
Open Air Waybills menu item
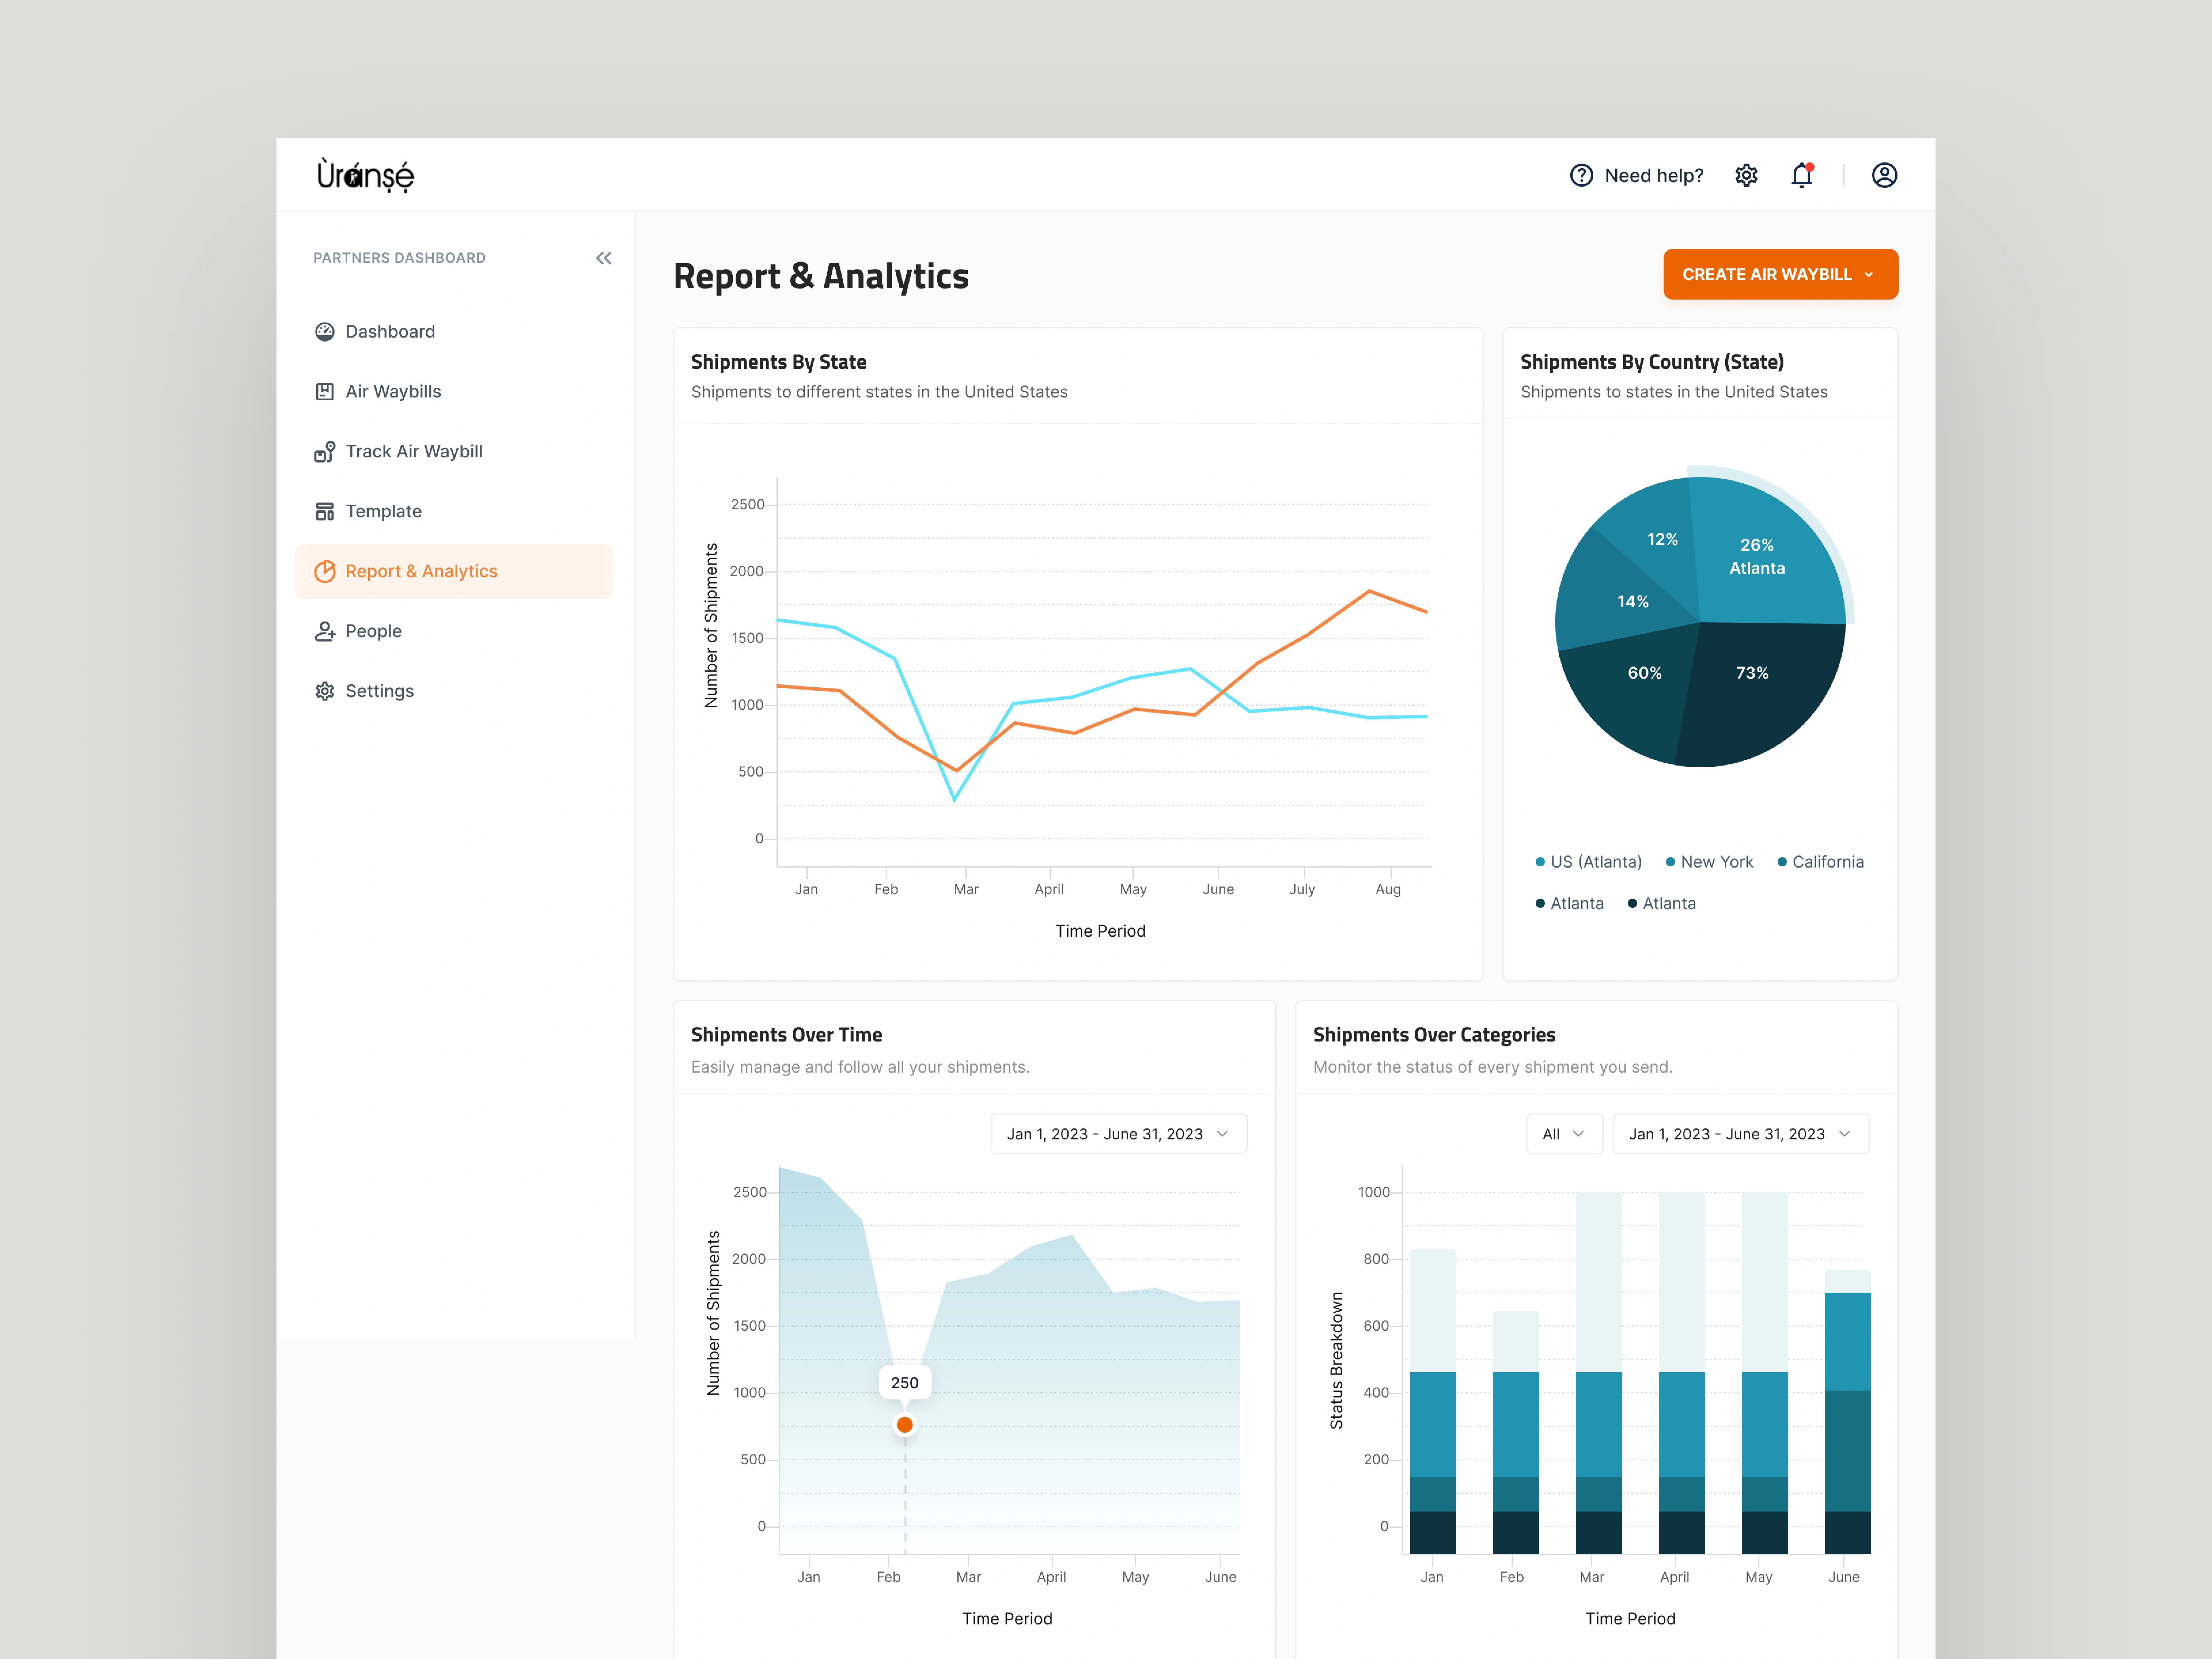click(x=454, y=392)
